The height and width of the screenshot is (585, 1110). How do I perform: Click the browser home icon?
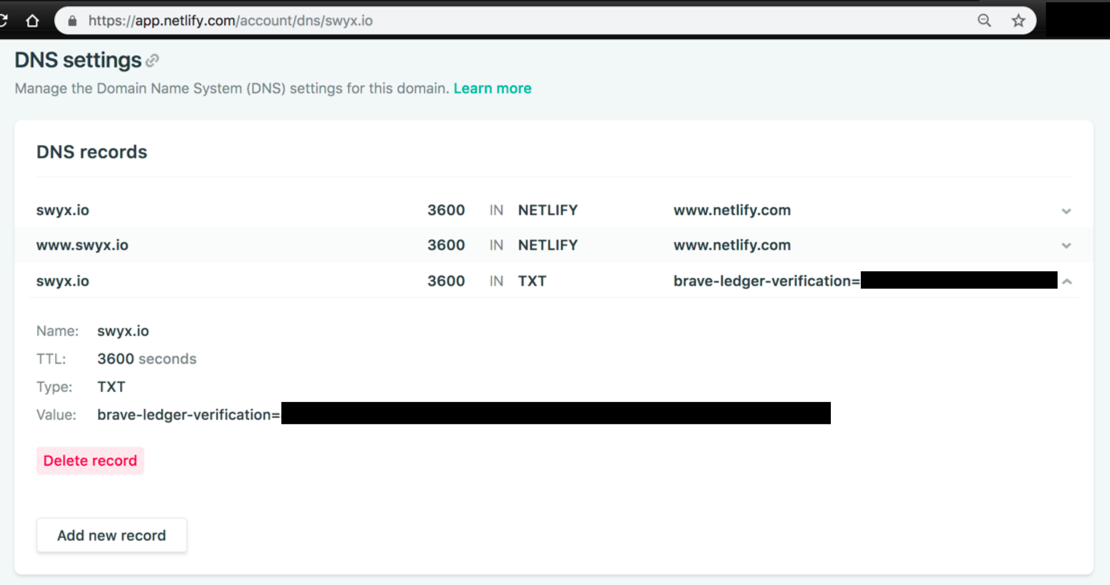click(33, 20)
